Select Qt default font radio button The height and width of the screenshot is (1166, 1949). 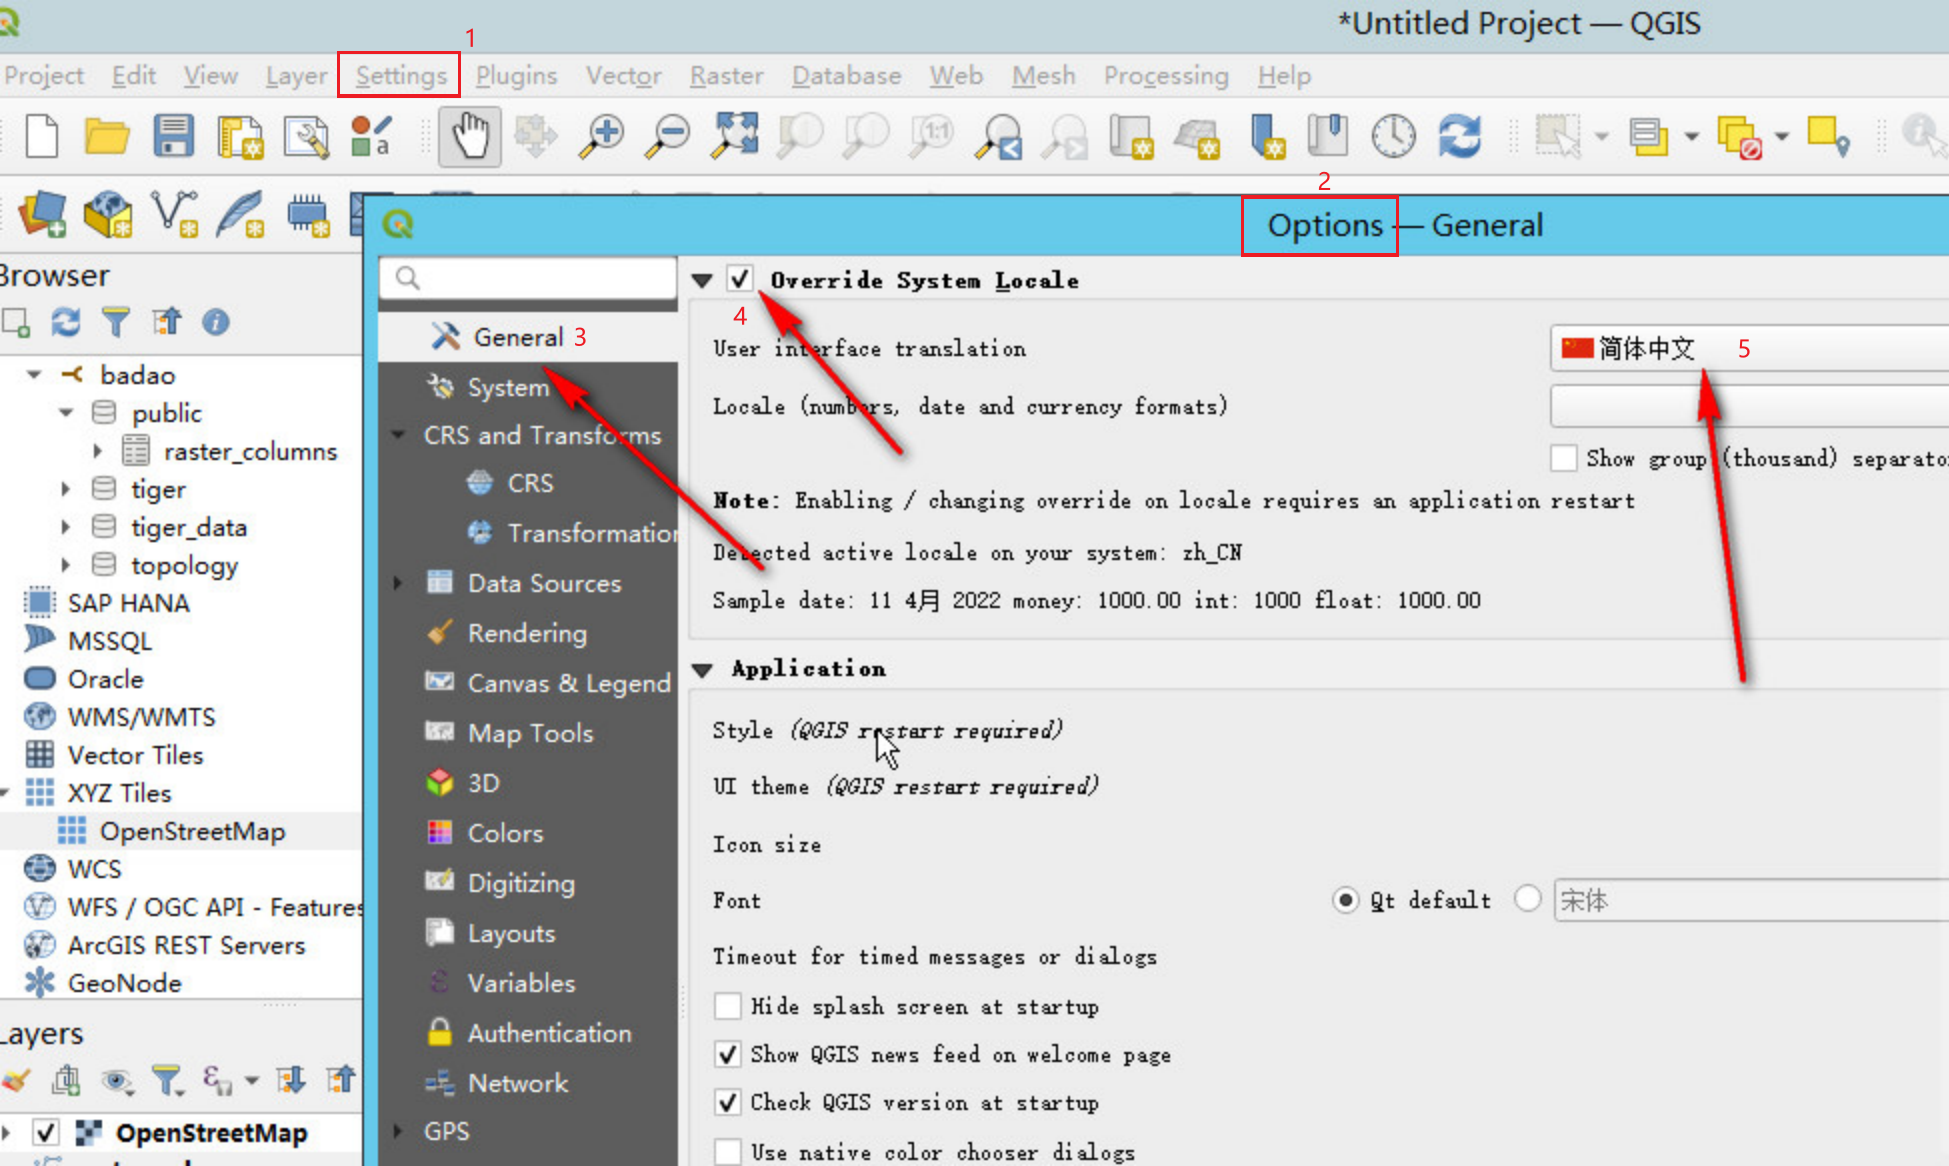pos(1346,900)
